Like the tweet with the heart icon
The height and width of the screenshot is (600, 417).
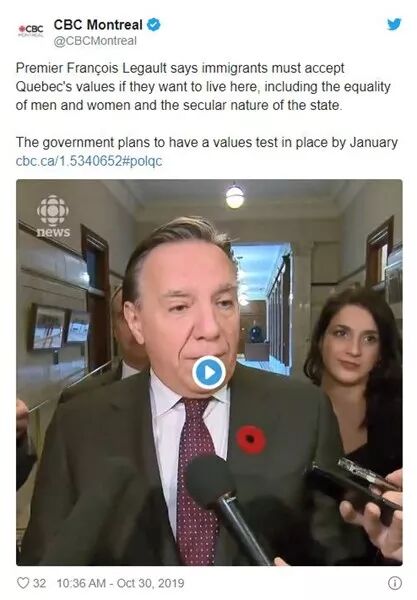coord(23,583)
